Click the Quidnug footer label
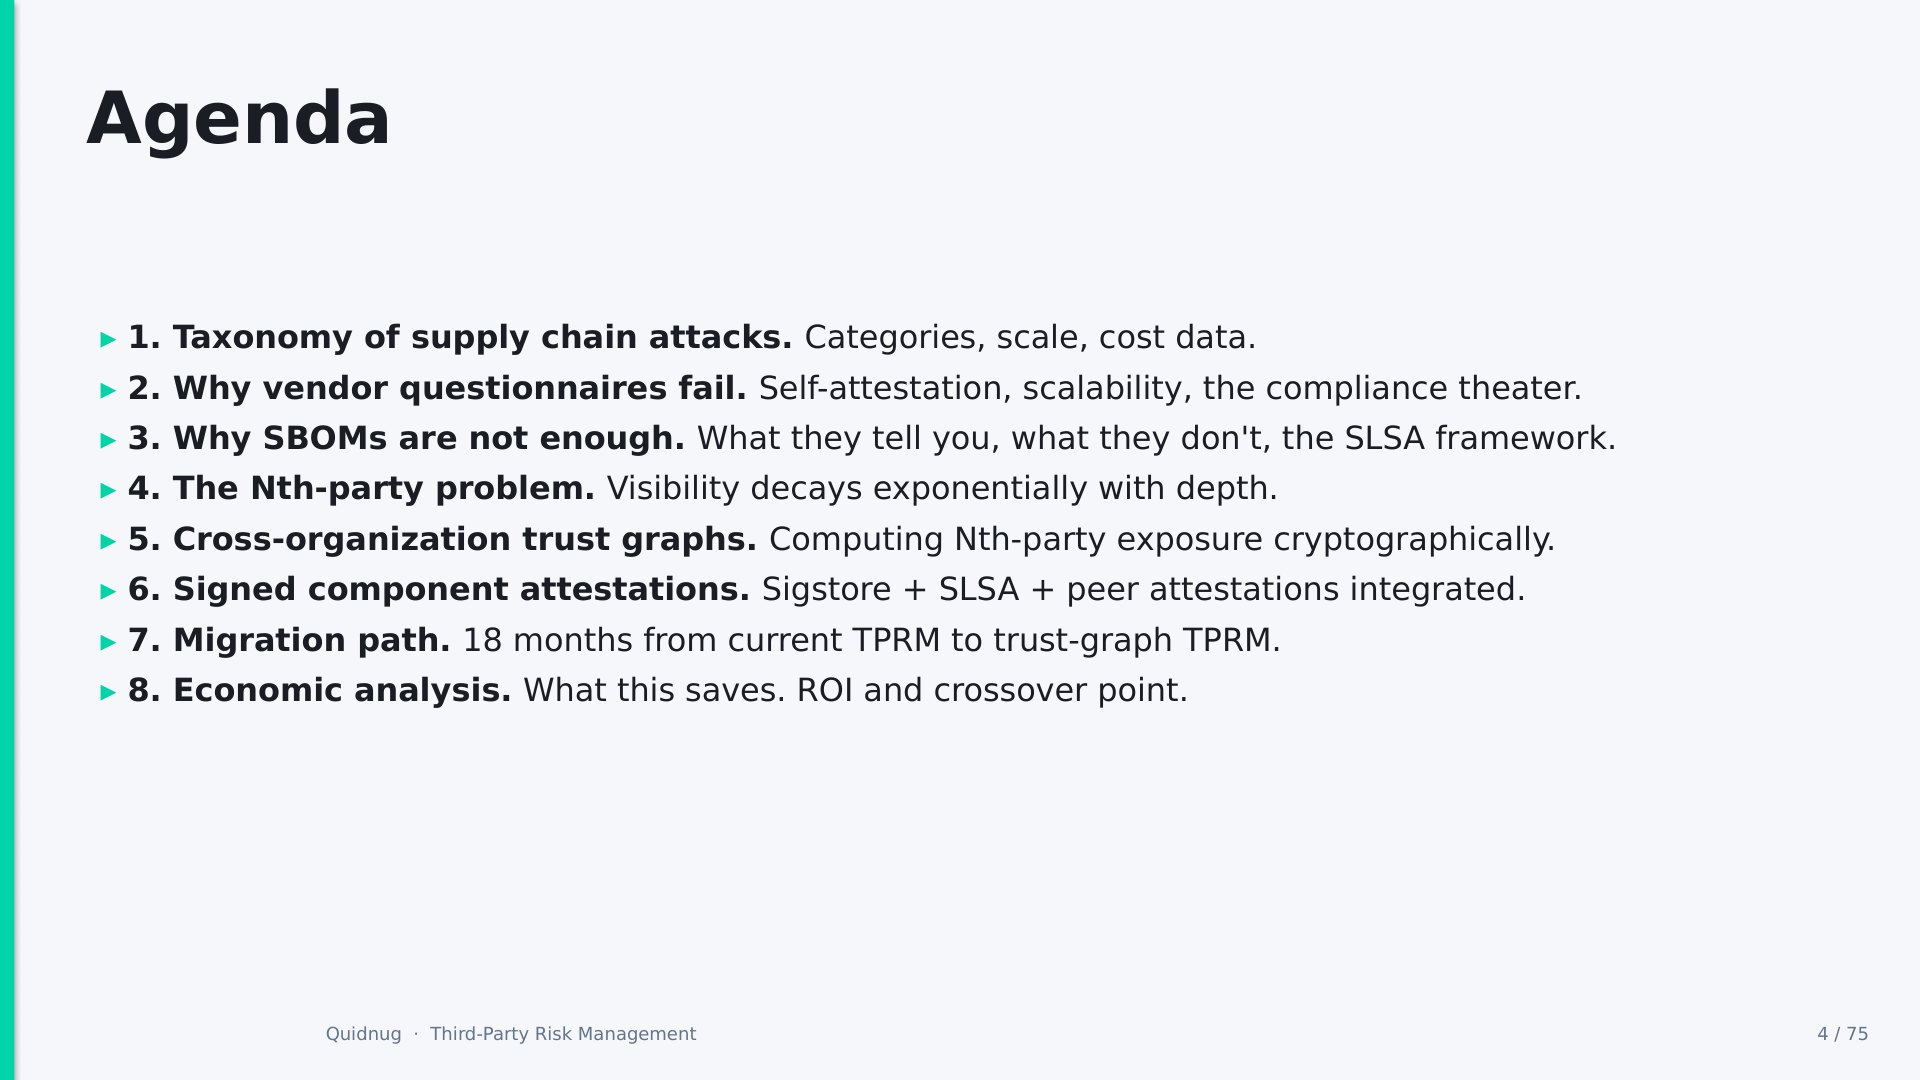Viewport: 1920px width, 1080px height. 363,1034
